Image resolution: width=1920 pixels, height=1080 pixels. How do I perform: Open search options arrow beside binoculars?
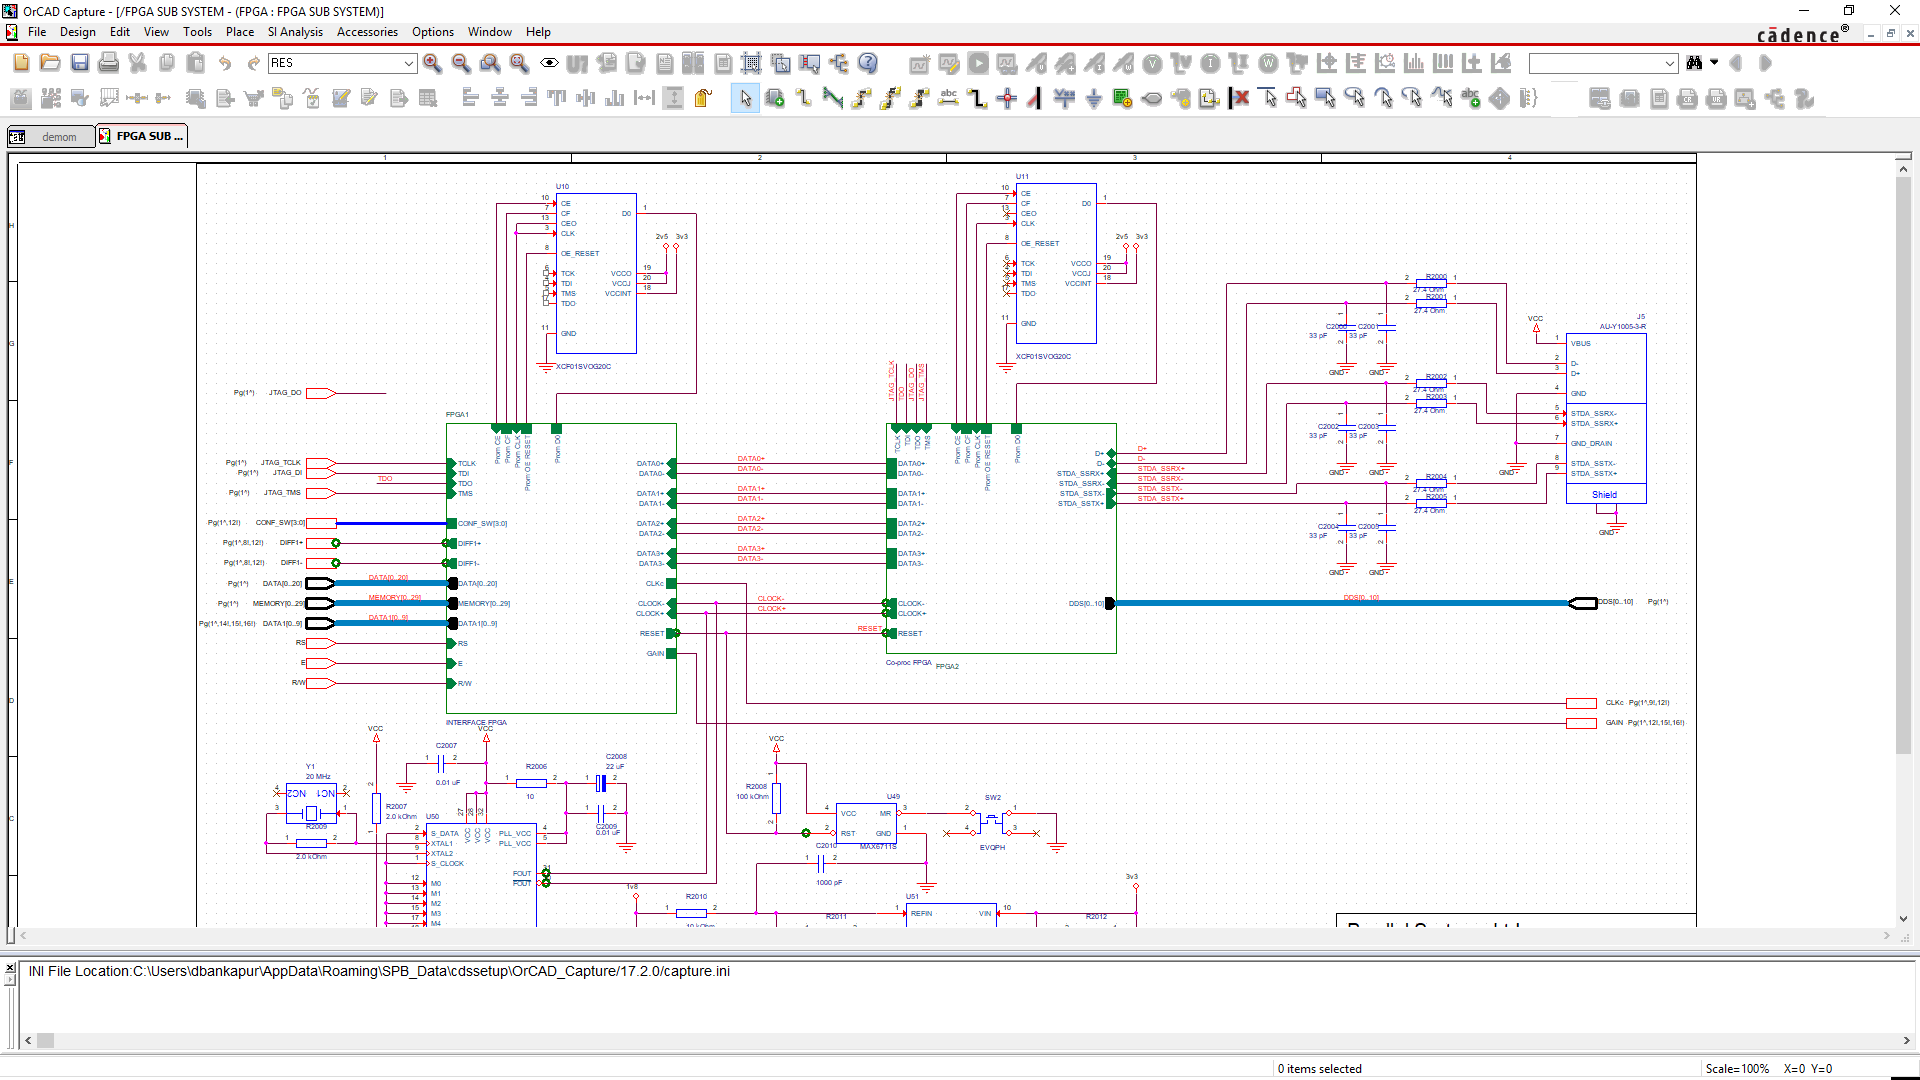click(x=1714, y=62)
